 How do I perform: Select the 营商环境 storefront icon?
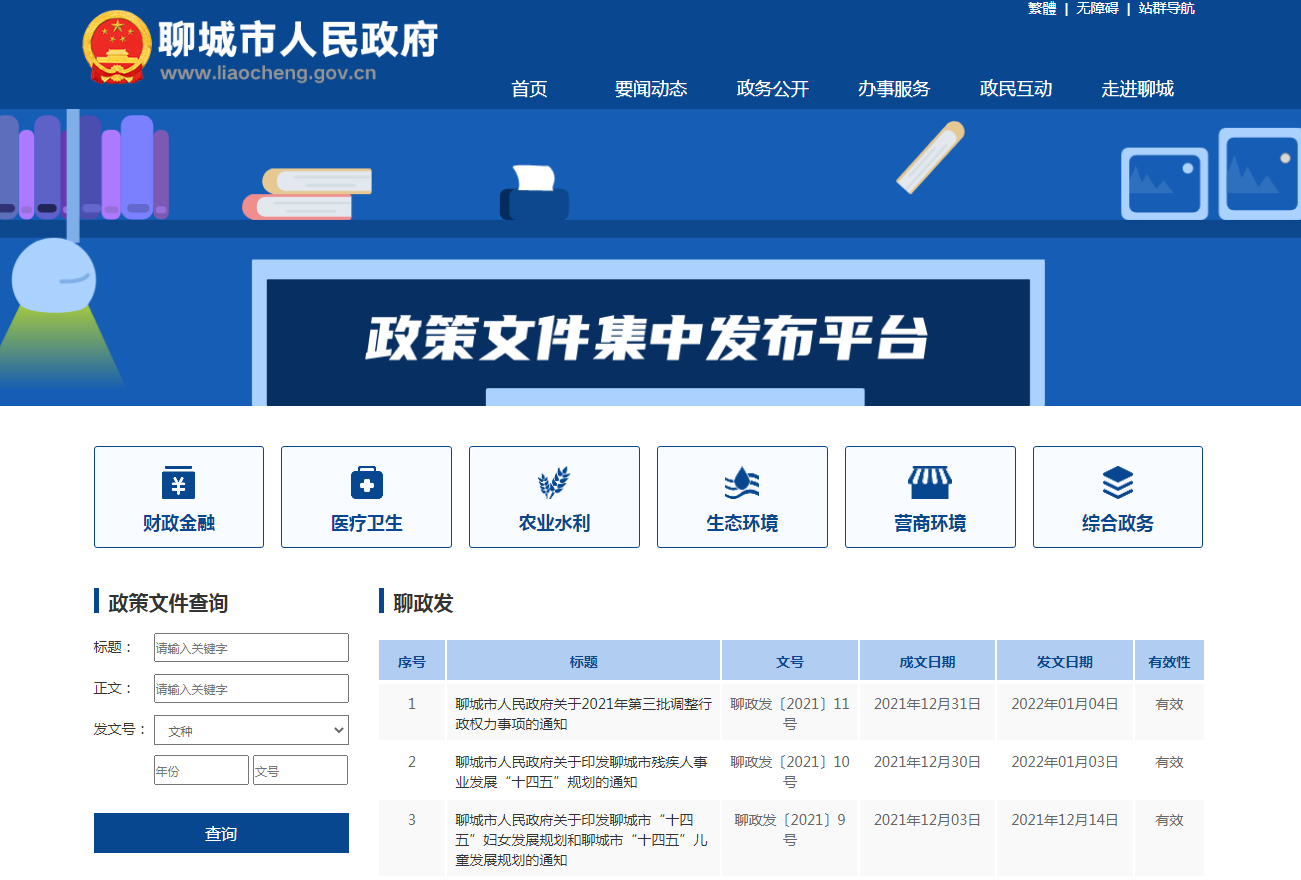[929, 481]
